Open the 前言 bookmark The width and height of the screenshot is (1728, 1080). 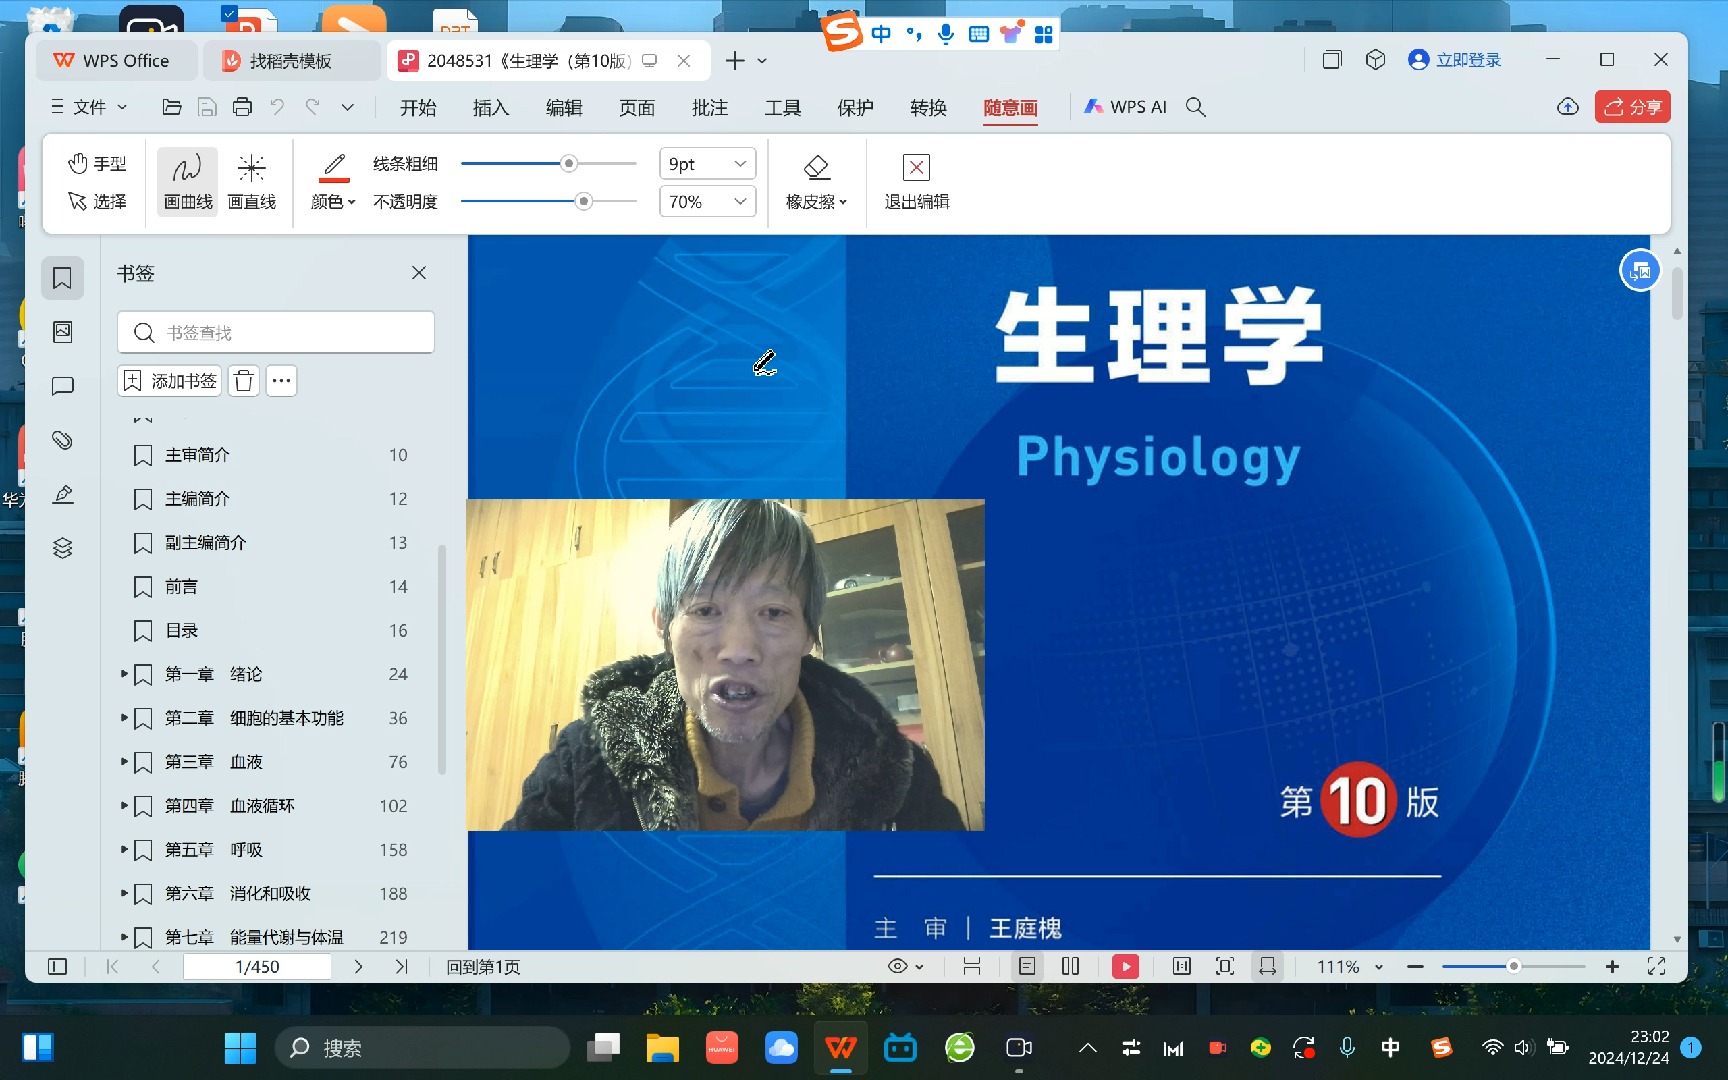(182, 587)
